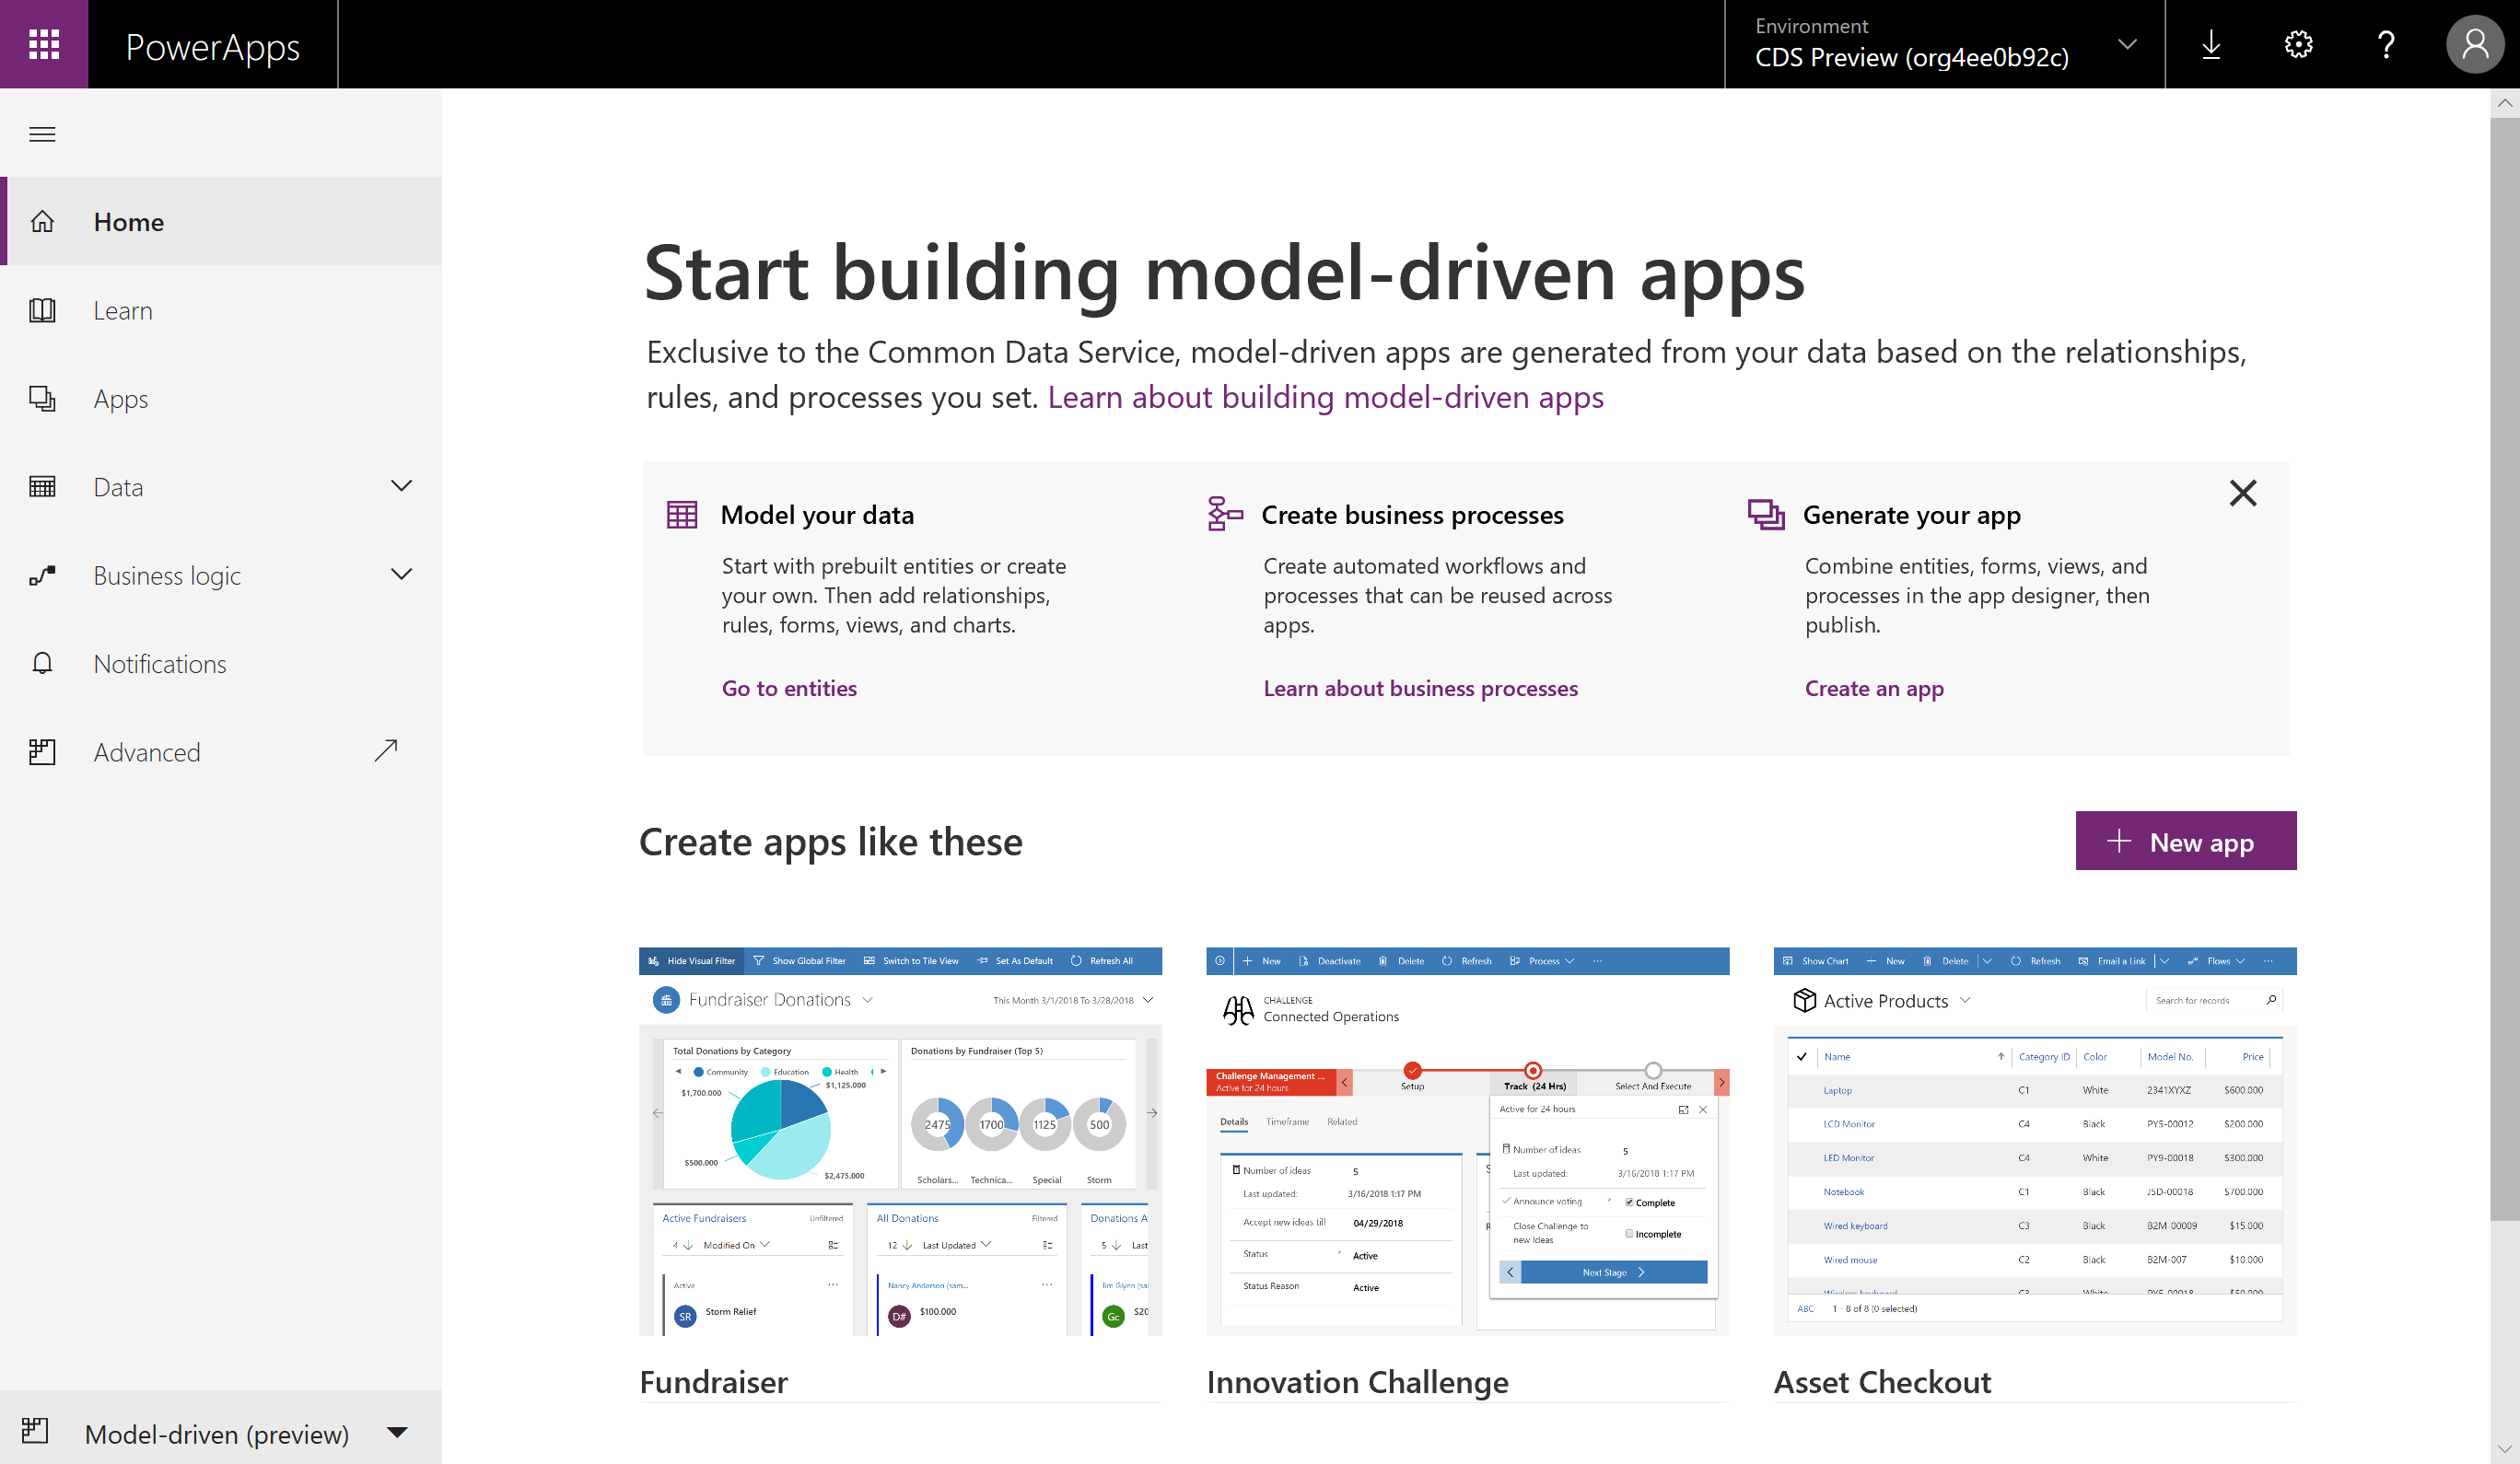Open the Notifications bell
The height and width of the screenshot is (1464, 2520).
pos(42,663)
